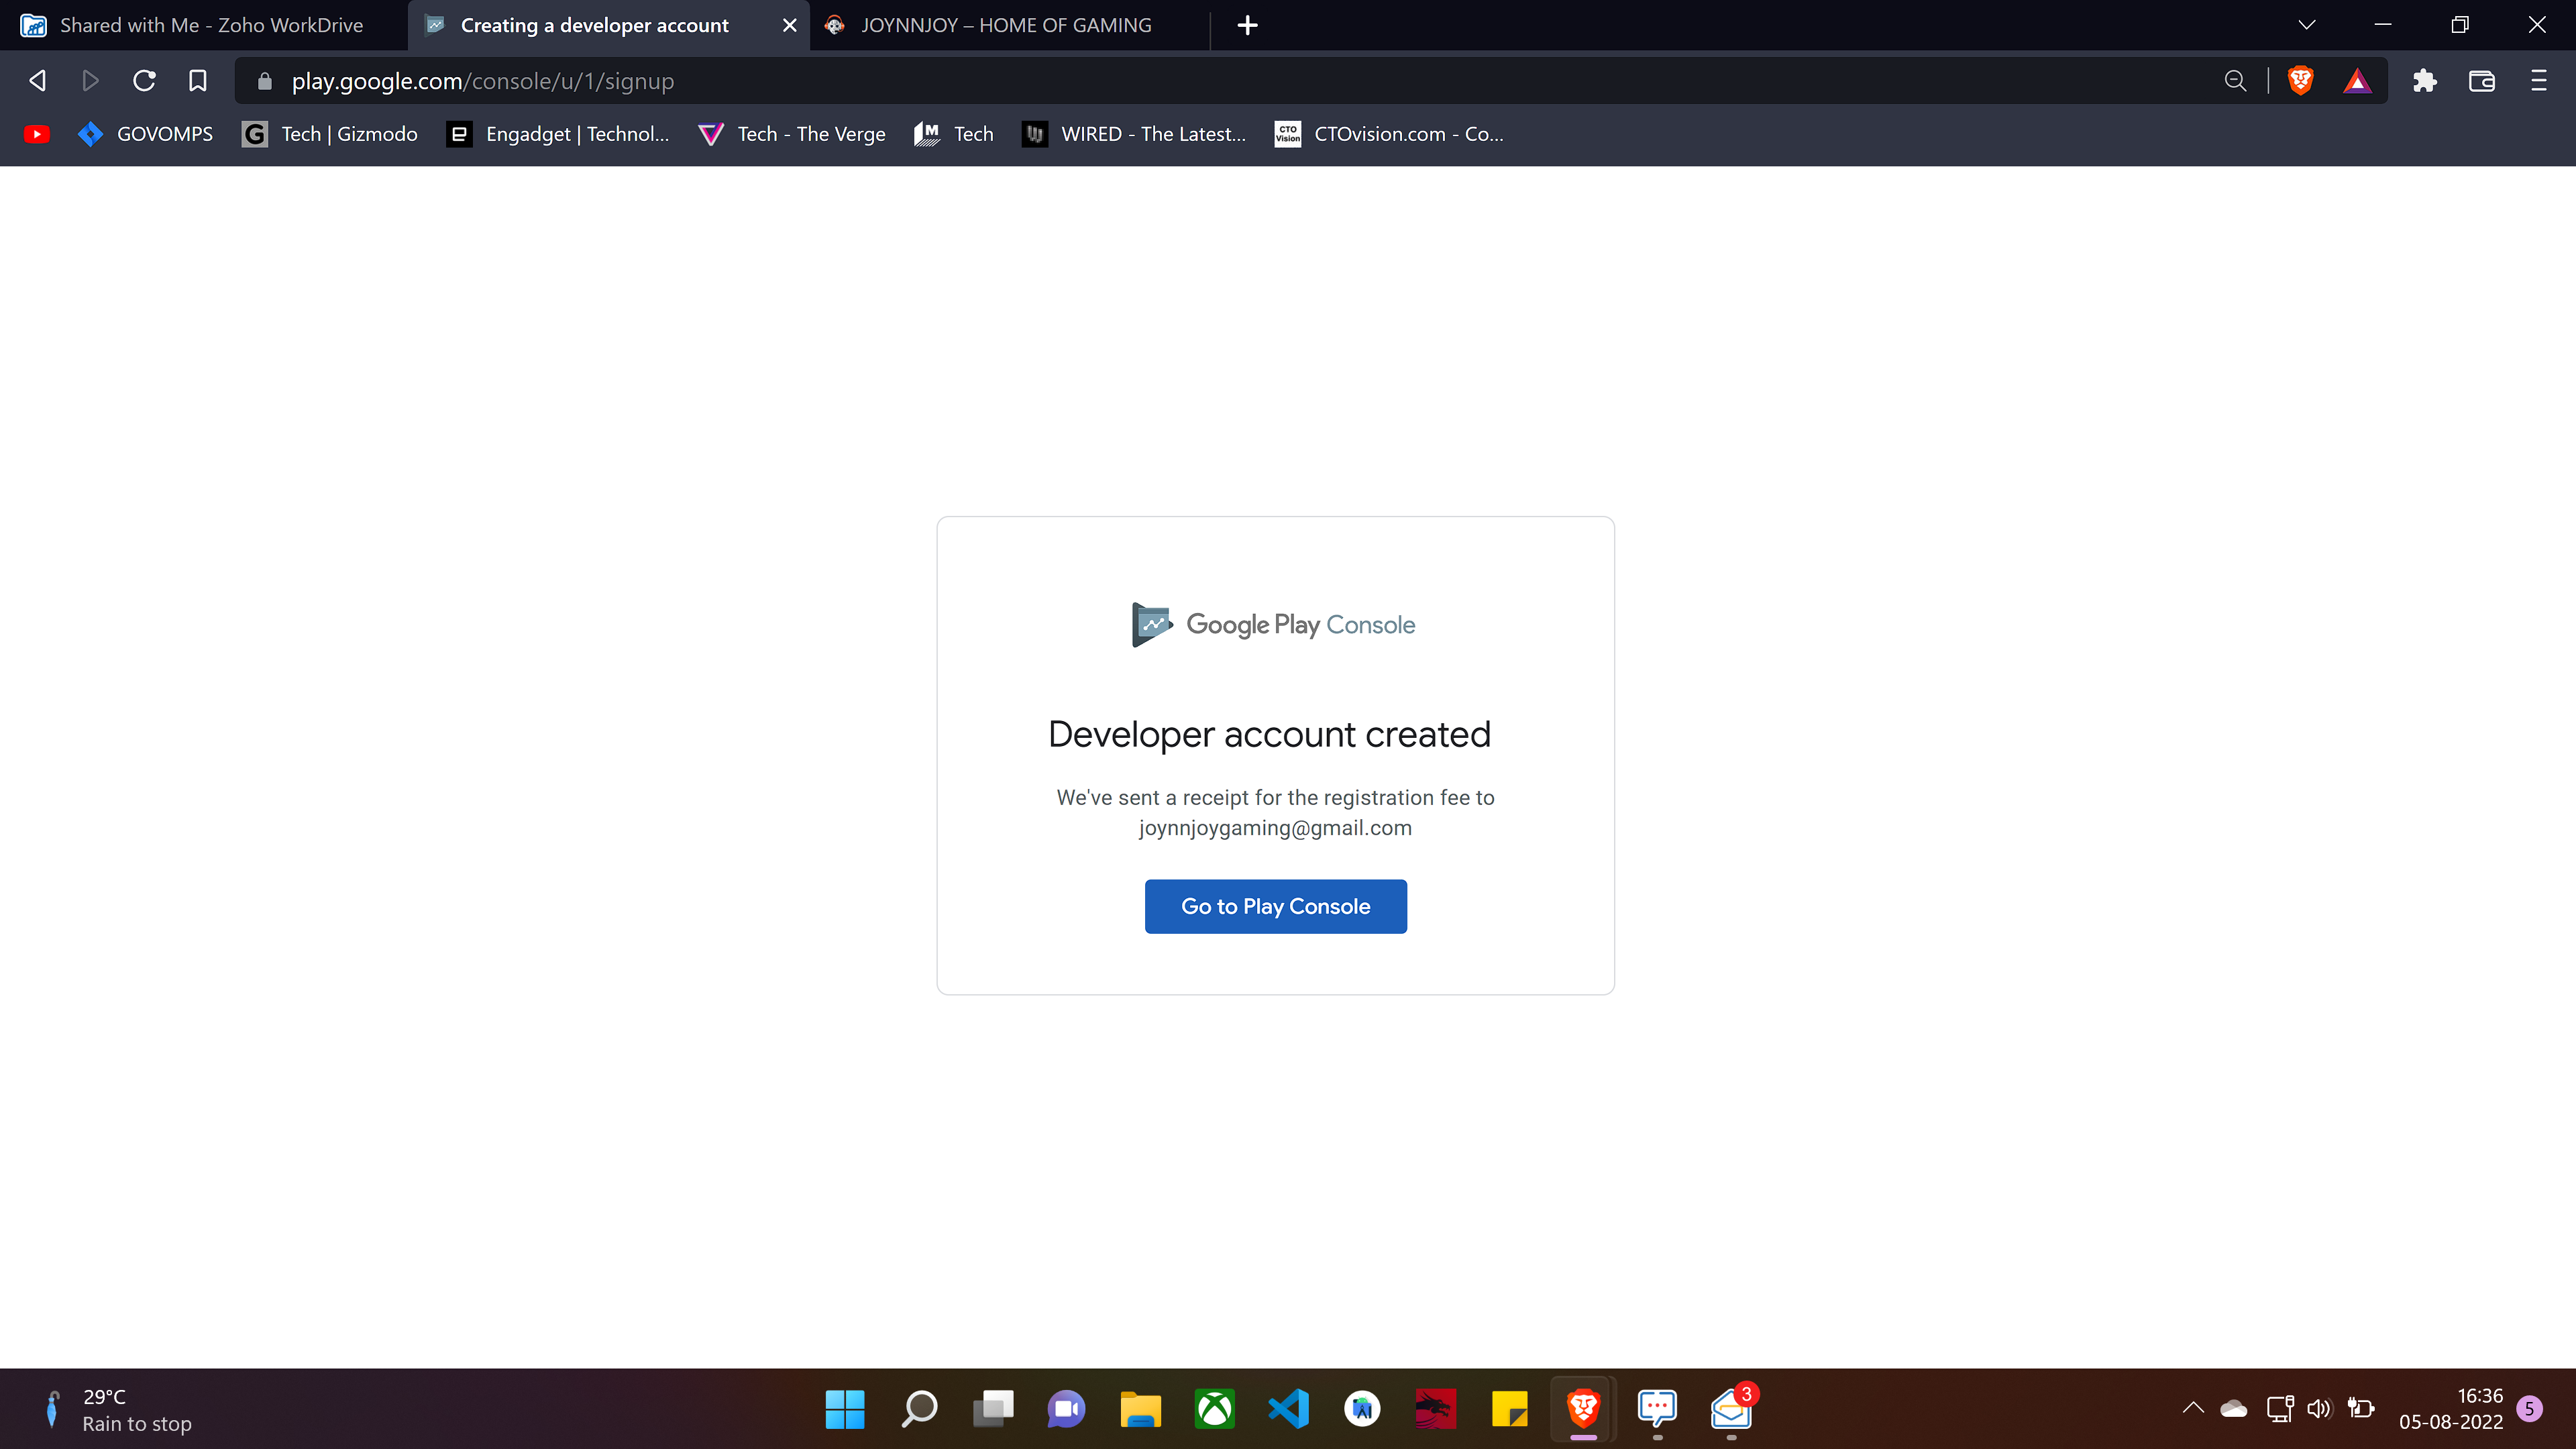Go back to previous page
The image size is (2576, 1449).
click(x=37, y=81)
